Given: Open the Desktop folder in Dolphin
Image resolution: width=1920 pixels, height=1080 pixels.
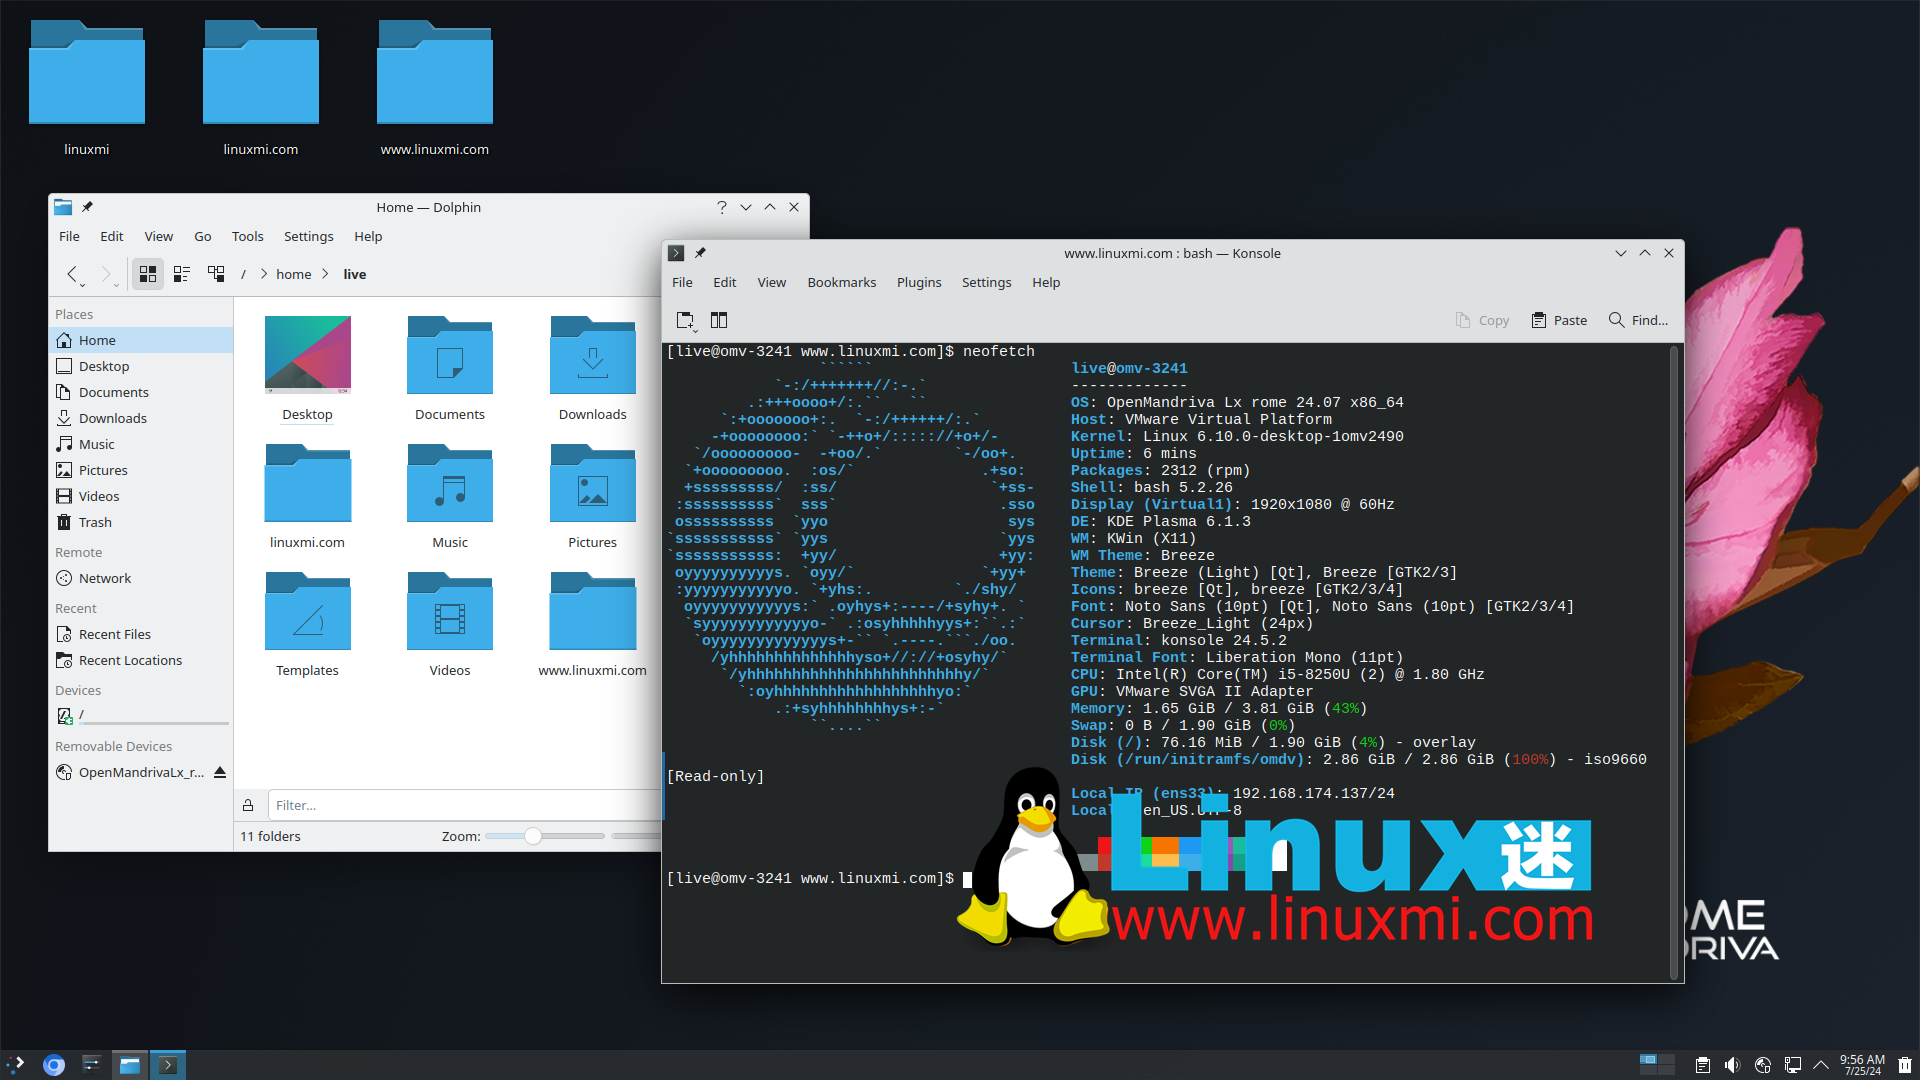Looking at the screenshot, I should coord(307,368).
